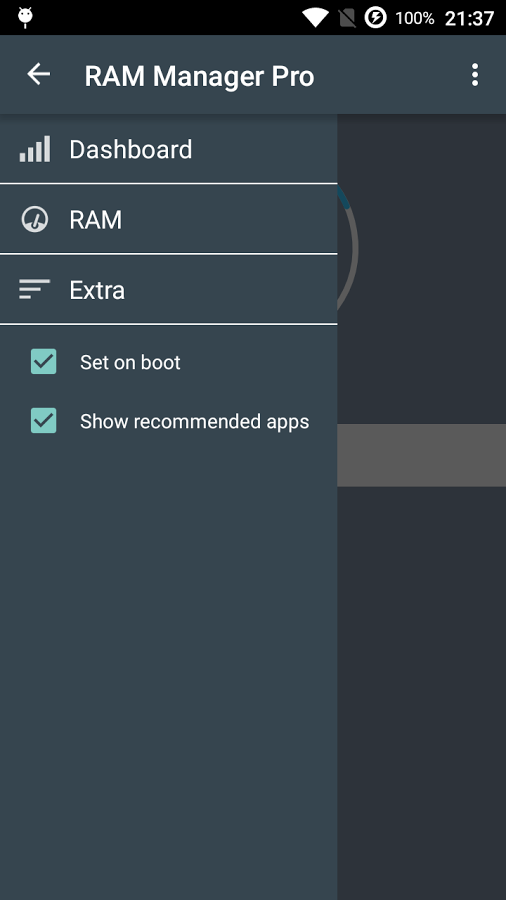Uncheck the Show recommended apps checkbox
The height and width of the screenshot is (900, 506).
coord(44,421)
